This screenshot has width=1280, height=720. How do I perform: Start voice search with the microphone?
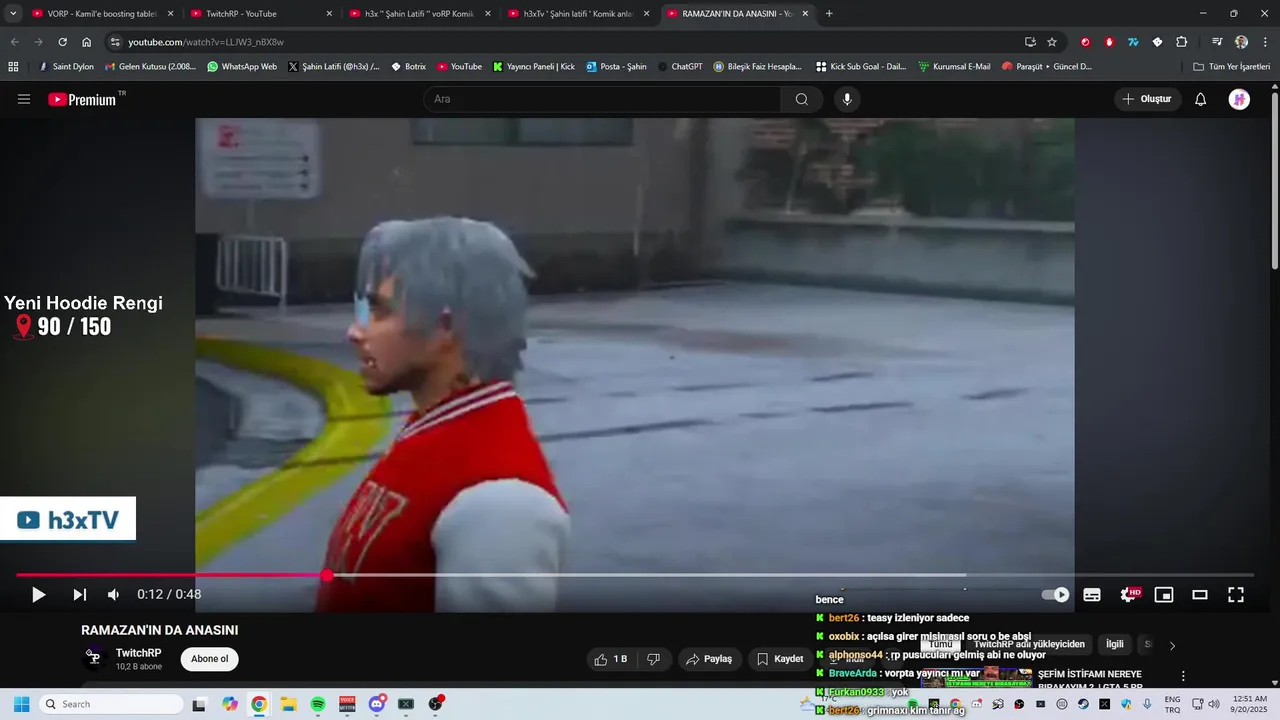(x=847, y=99)
